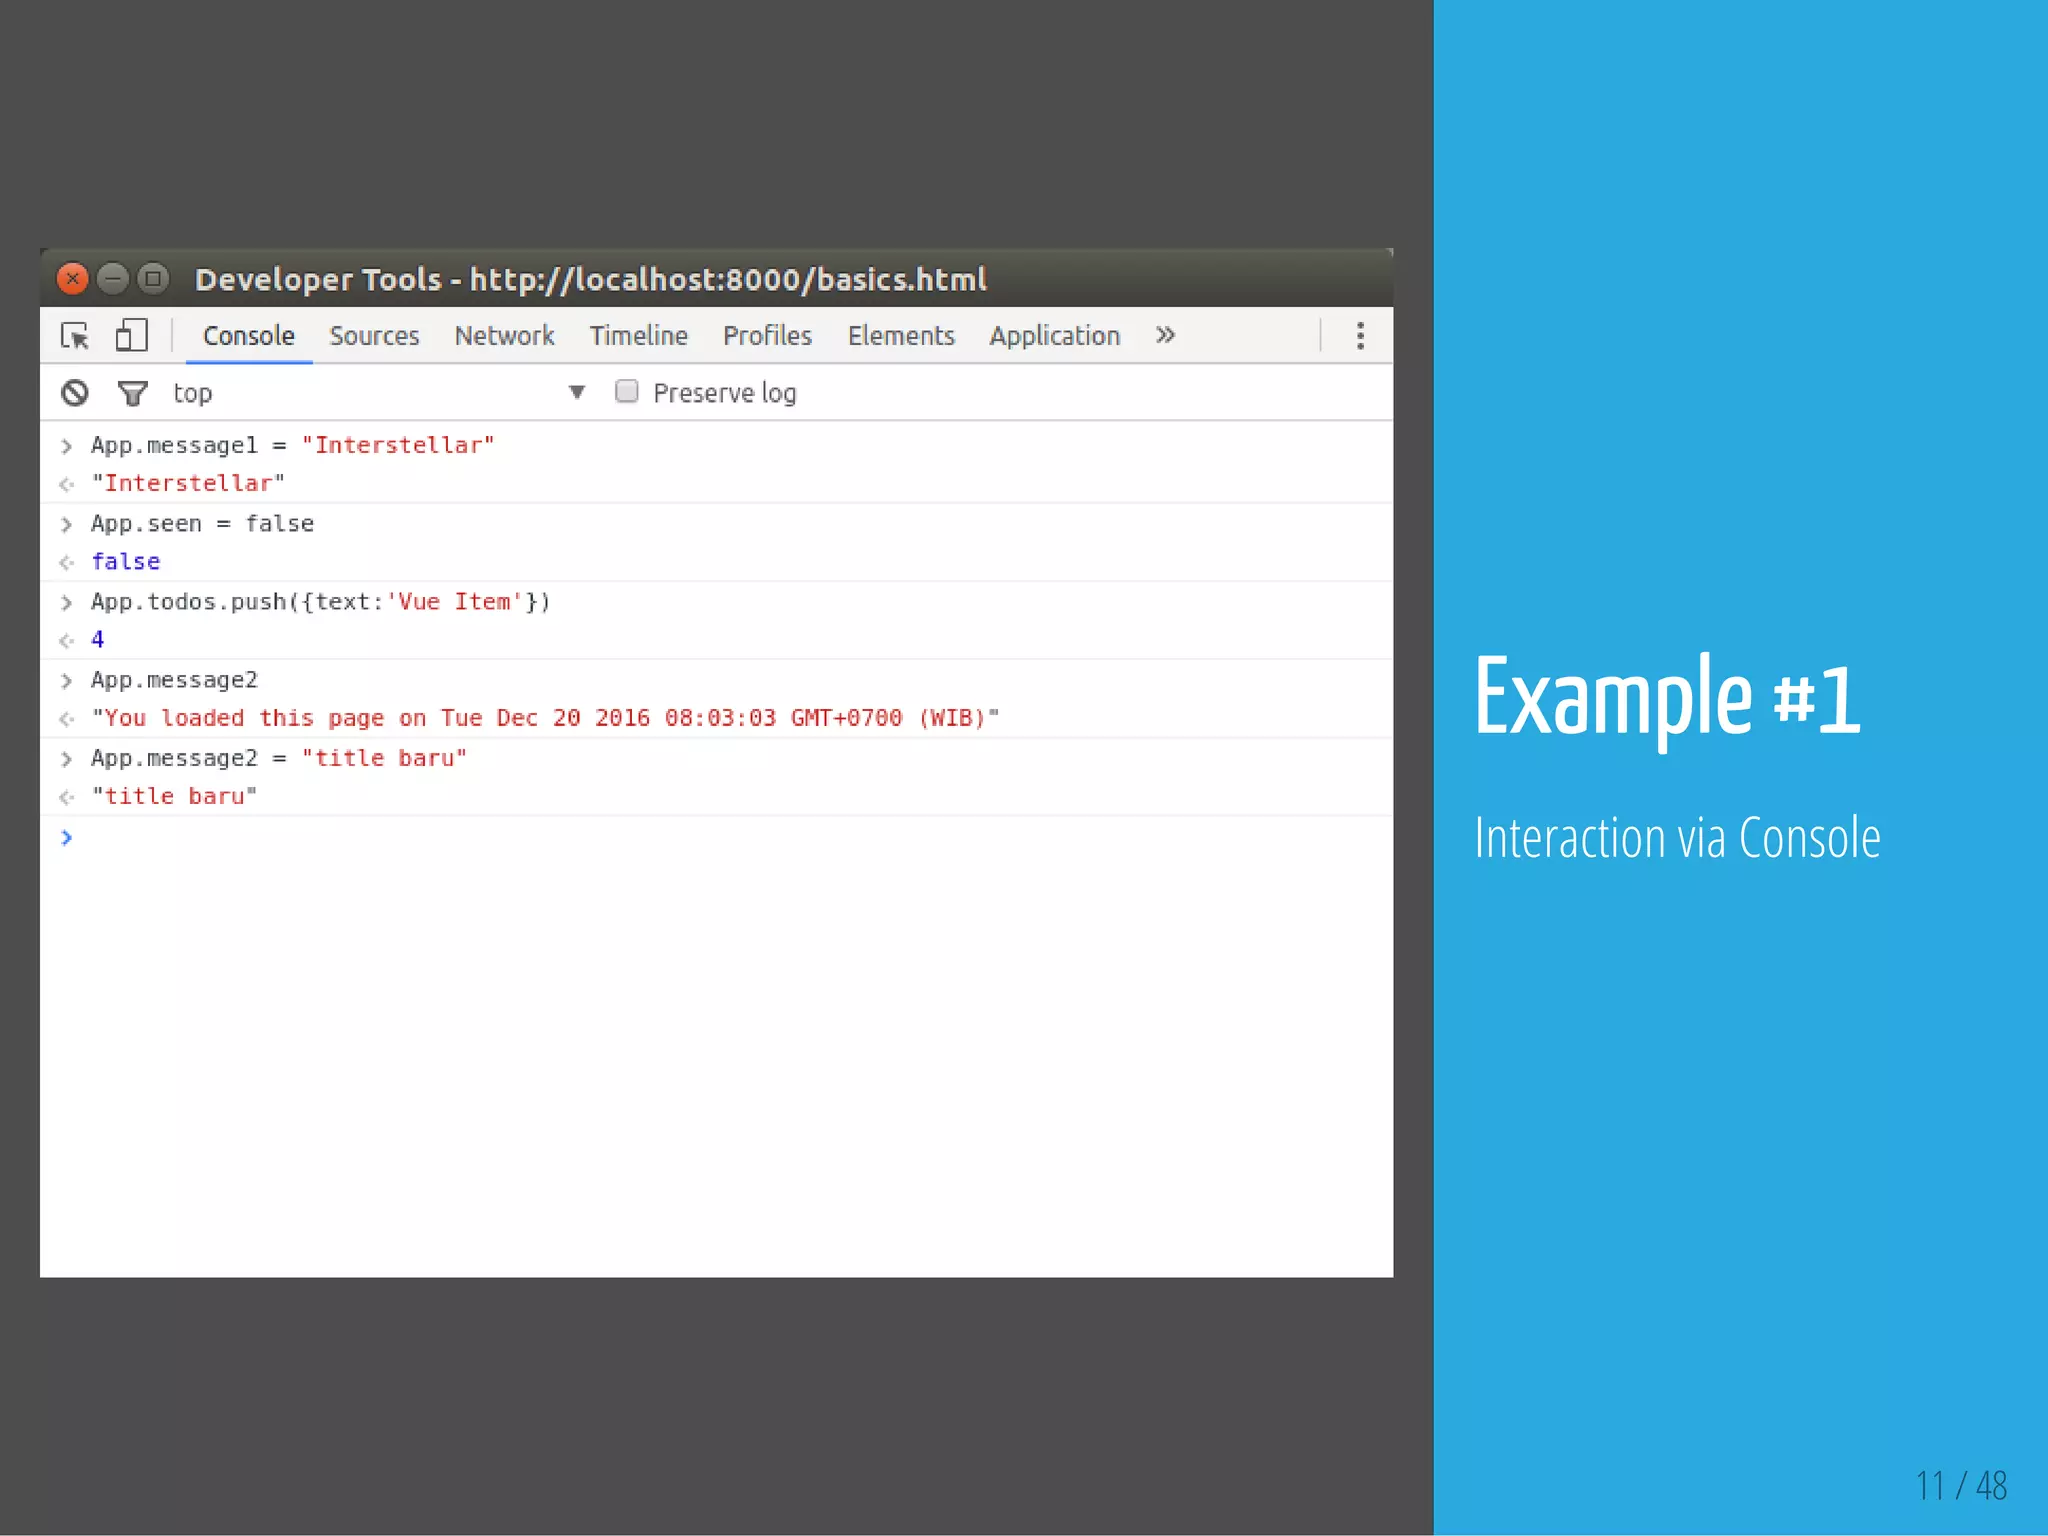The width and height of the screenshot is (2048, 1536).
Task: Click the clear console icon
Action: 74,393
